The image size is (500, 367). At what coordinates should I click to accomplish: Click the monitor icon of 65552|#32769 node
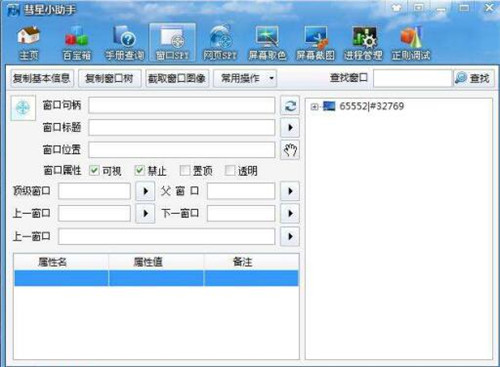pos(329,106)
